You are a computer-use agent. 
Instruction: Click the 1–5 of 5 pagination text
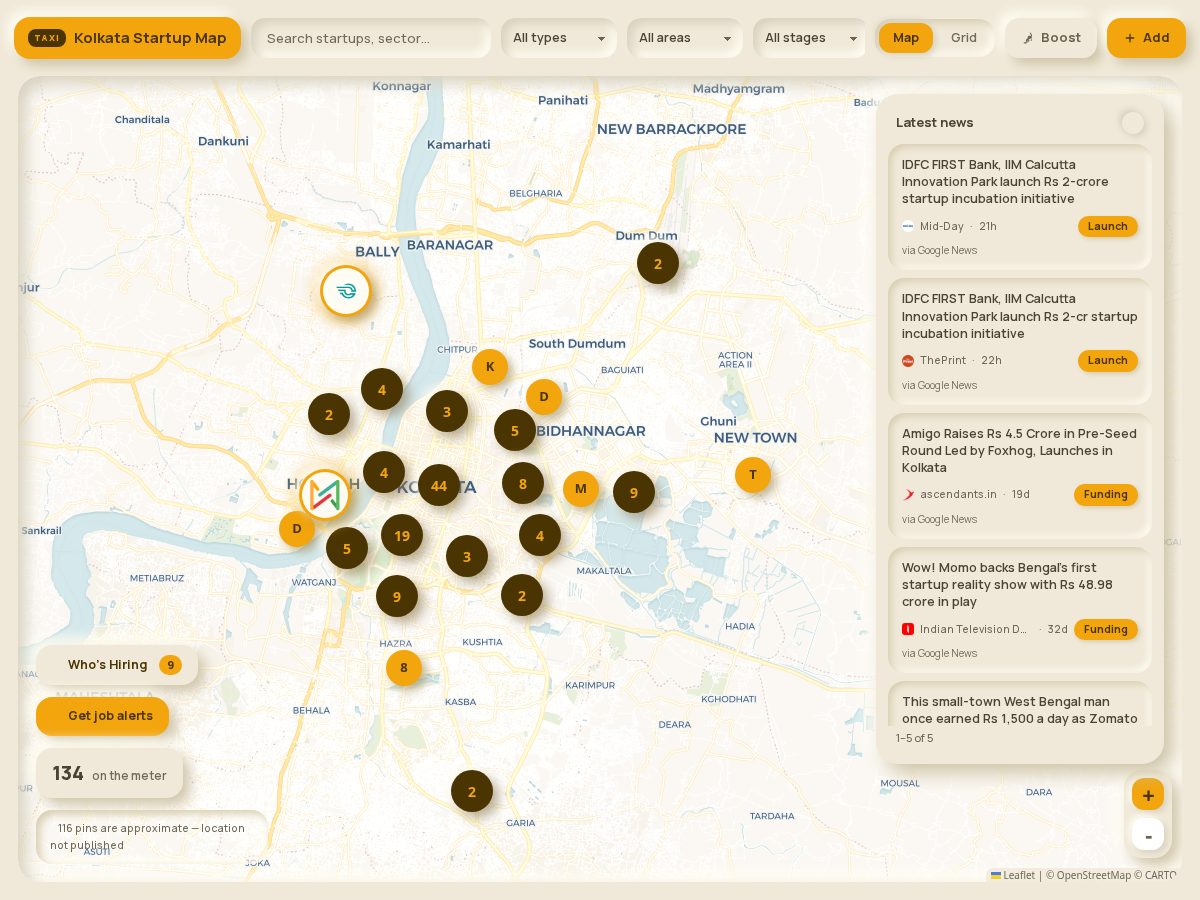click(915, 738)
